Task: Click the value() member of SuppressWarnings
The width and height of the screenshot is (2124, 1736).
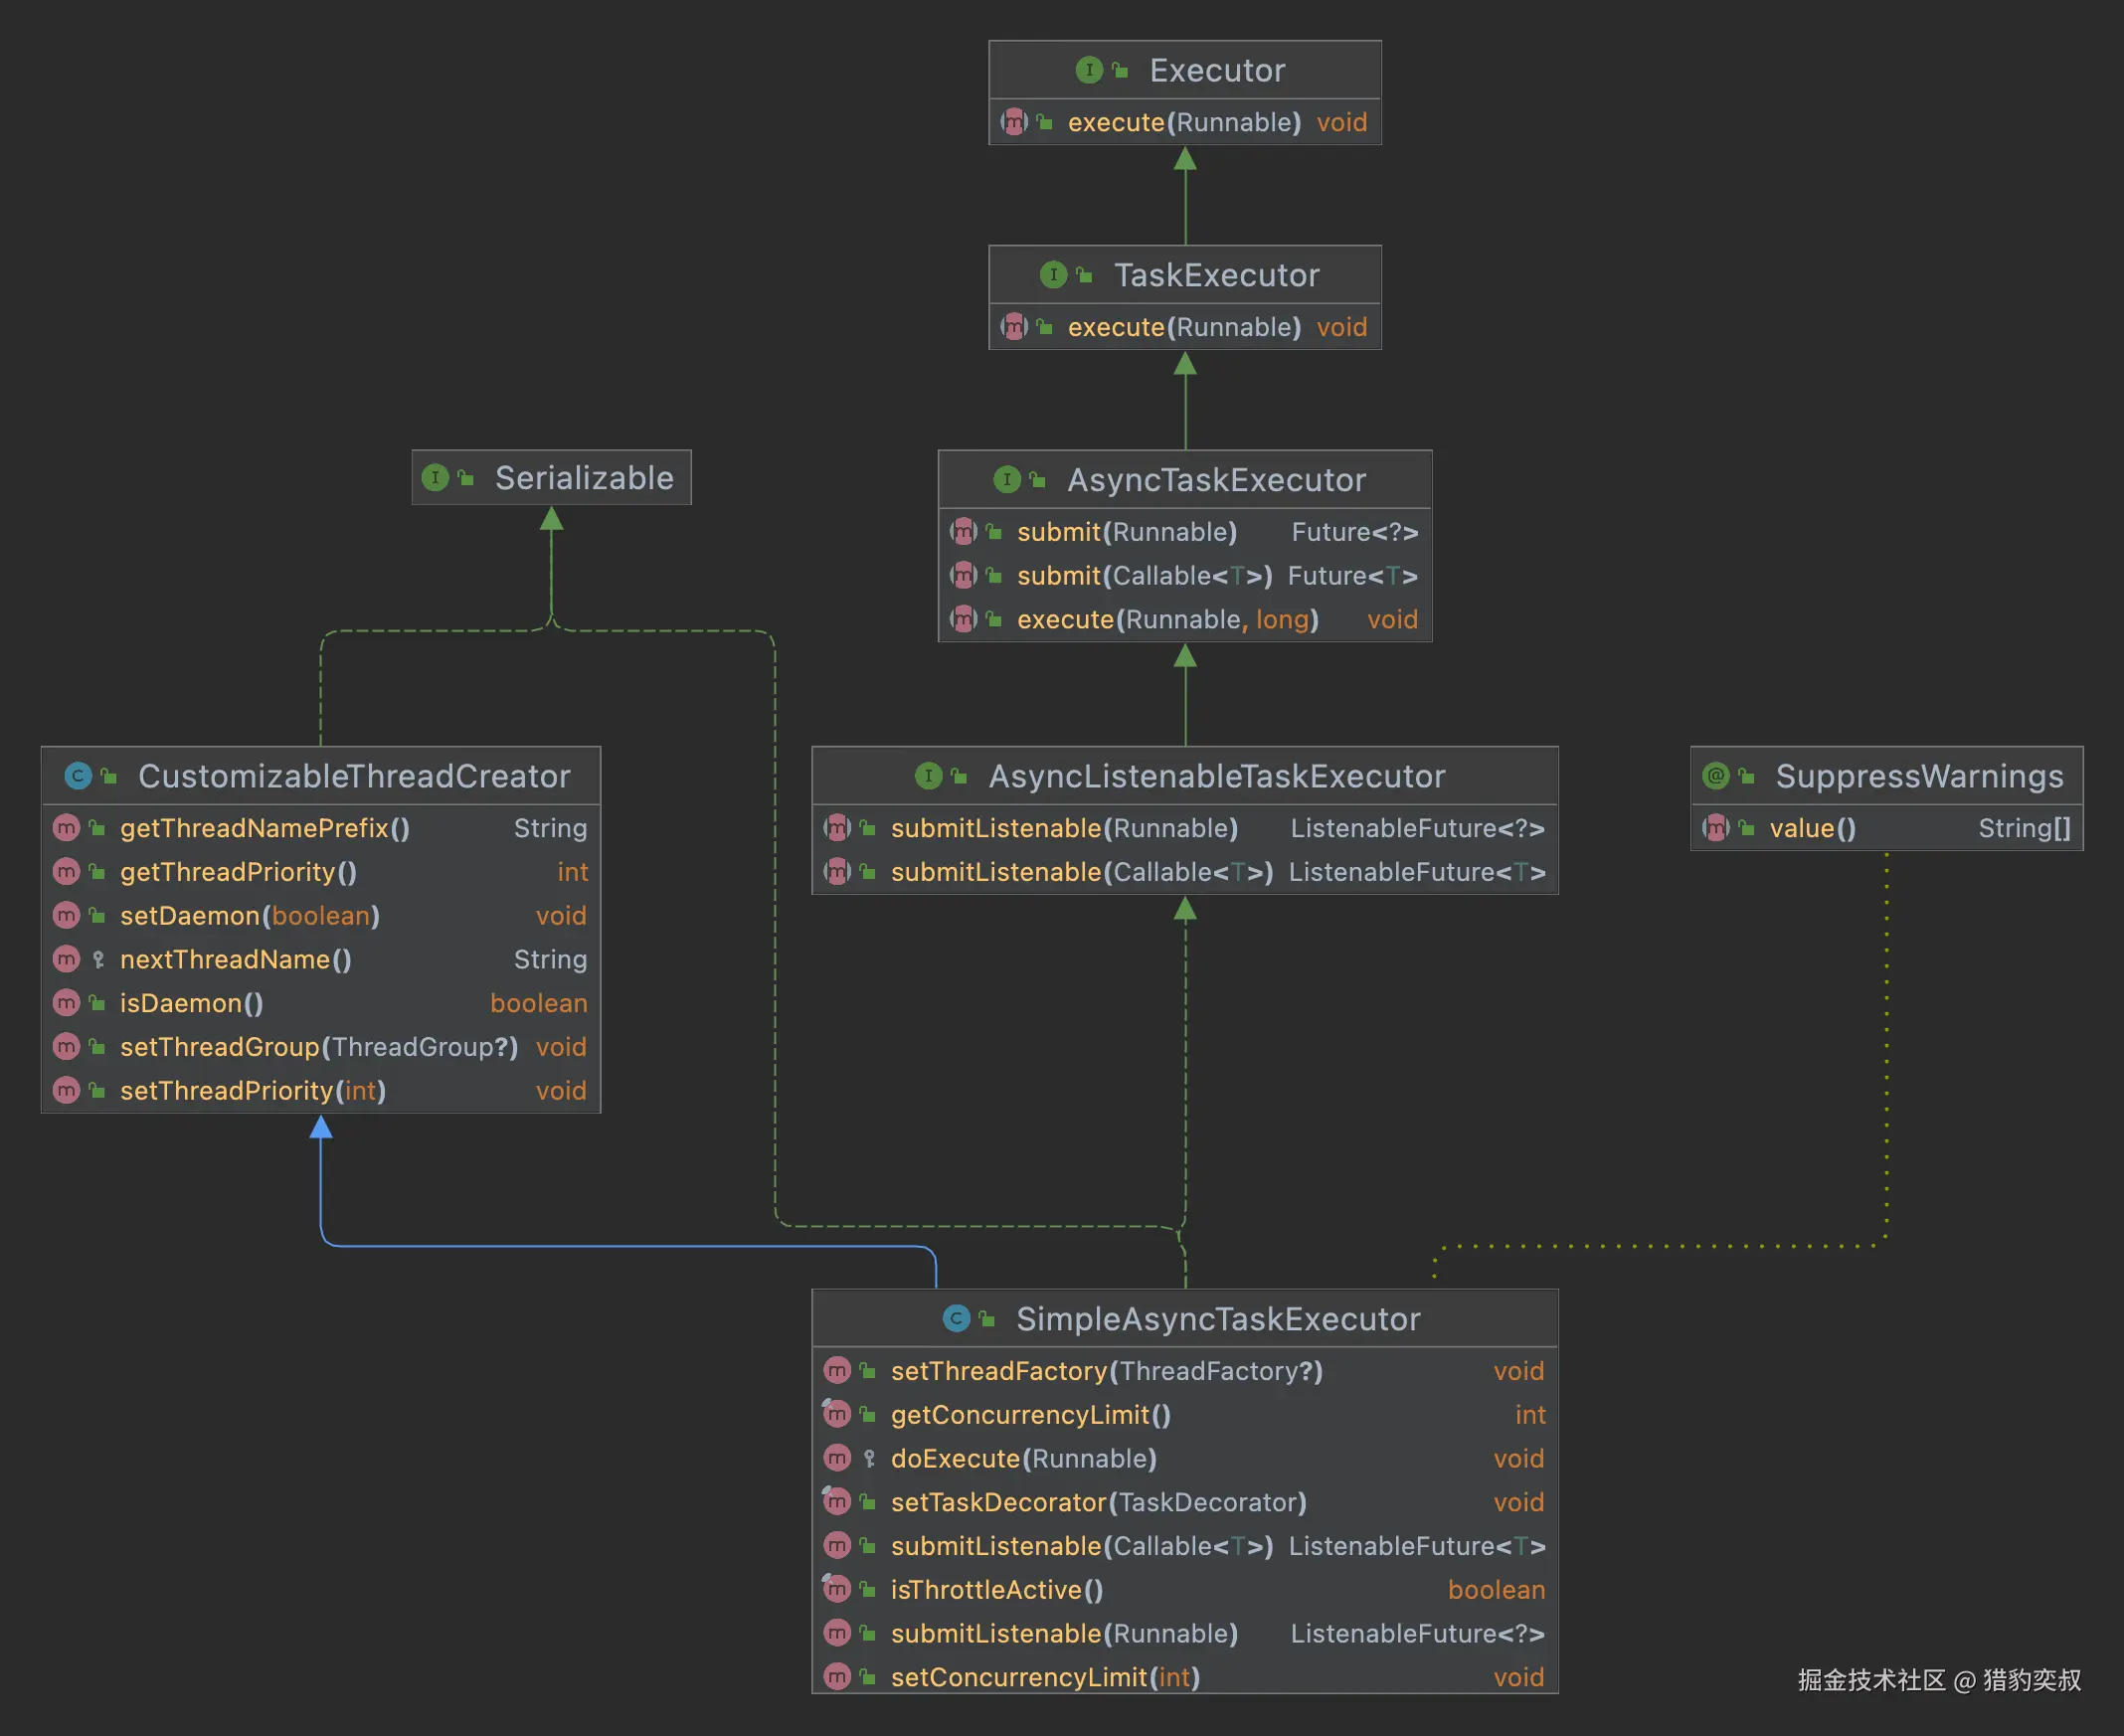Action: [x=1812, y=828]
